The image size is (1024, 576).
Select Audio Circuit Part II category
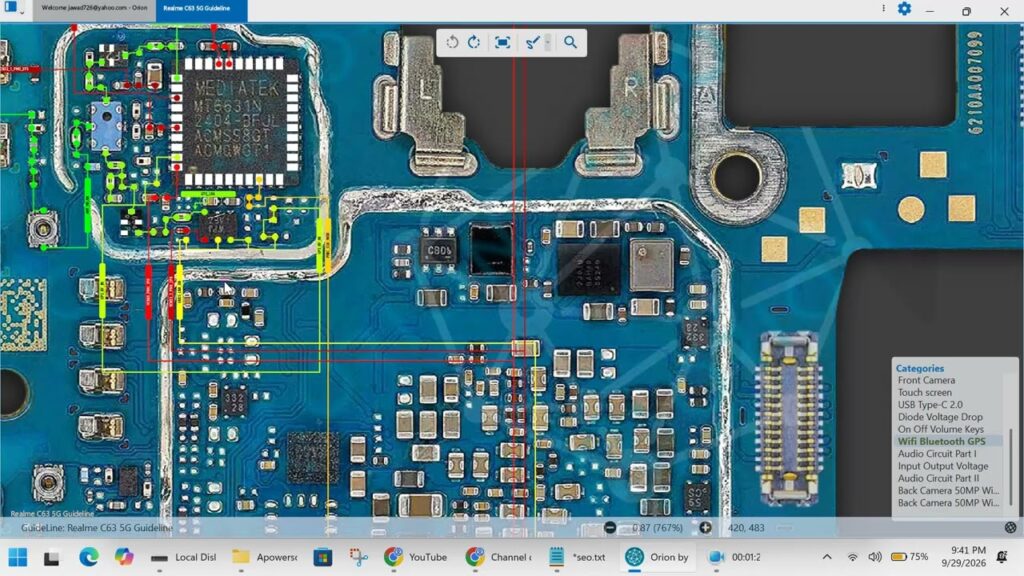(x=938, y=479)
